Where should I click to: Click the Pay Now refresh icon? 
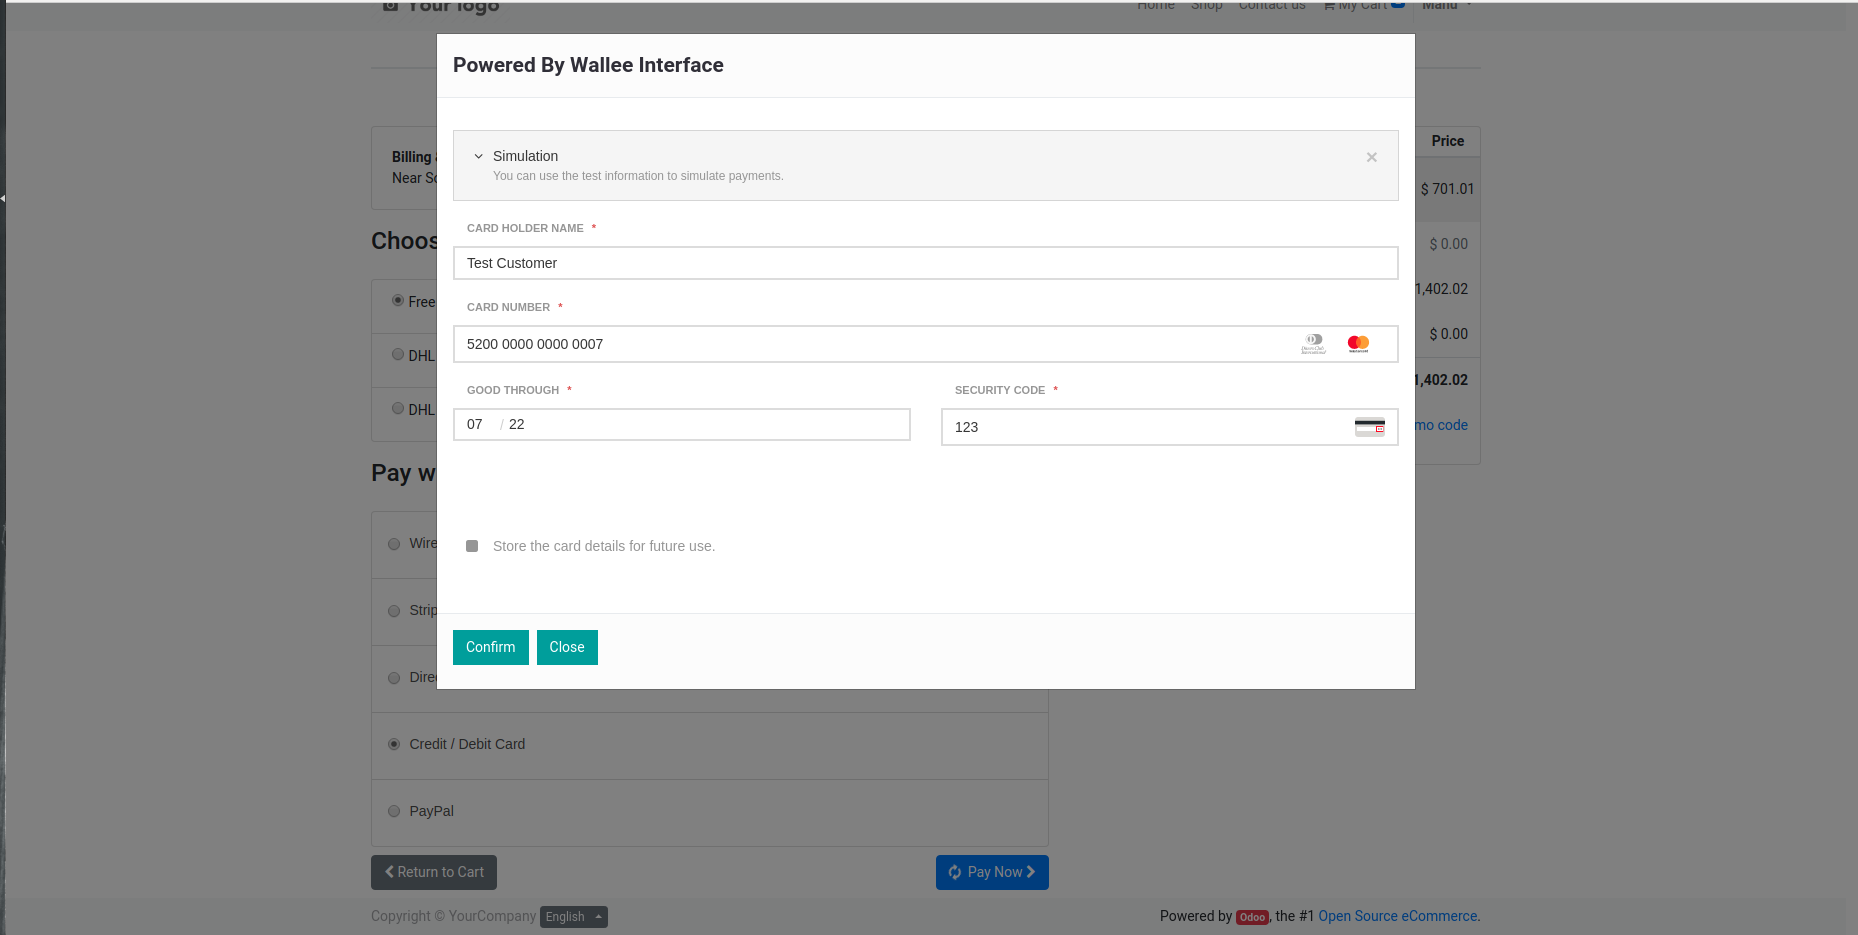coord(955,872)
